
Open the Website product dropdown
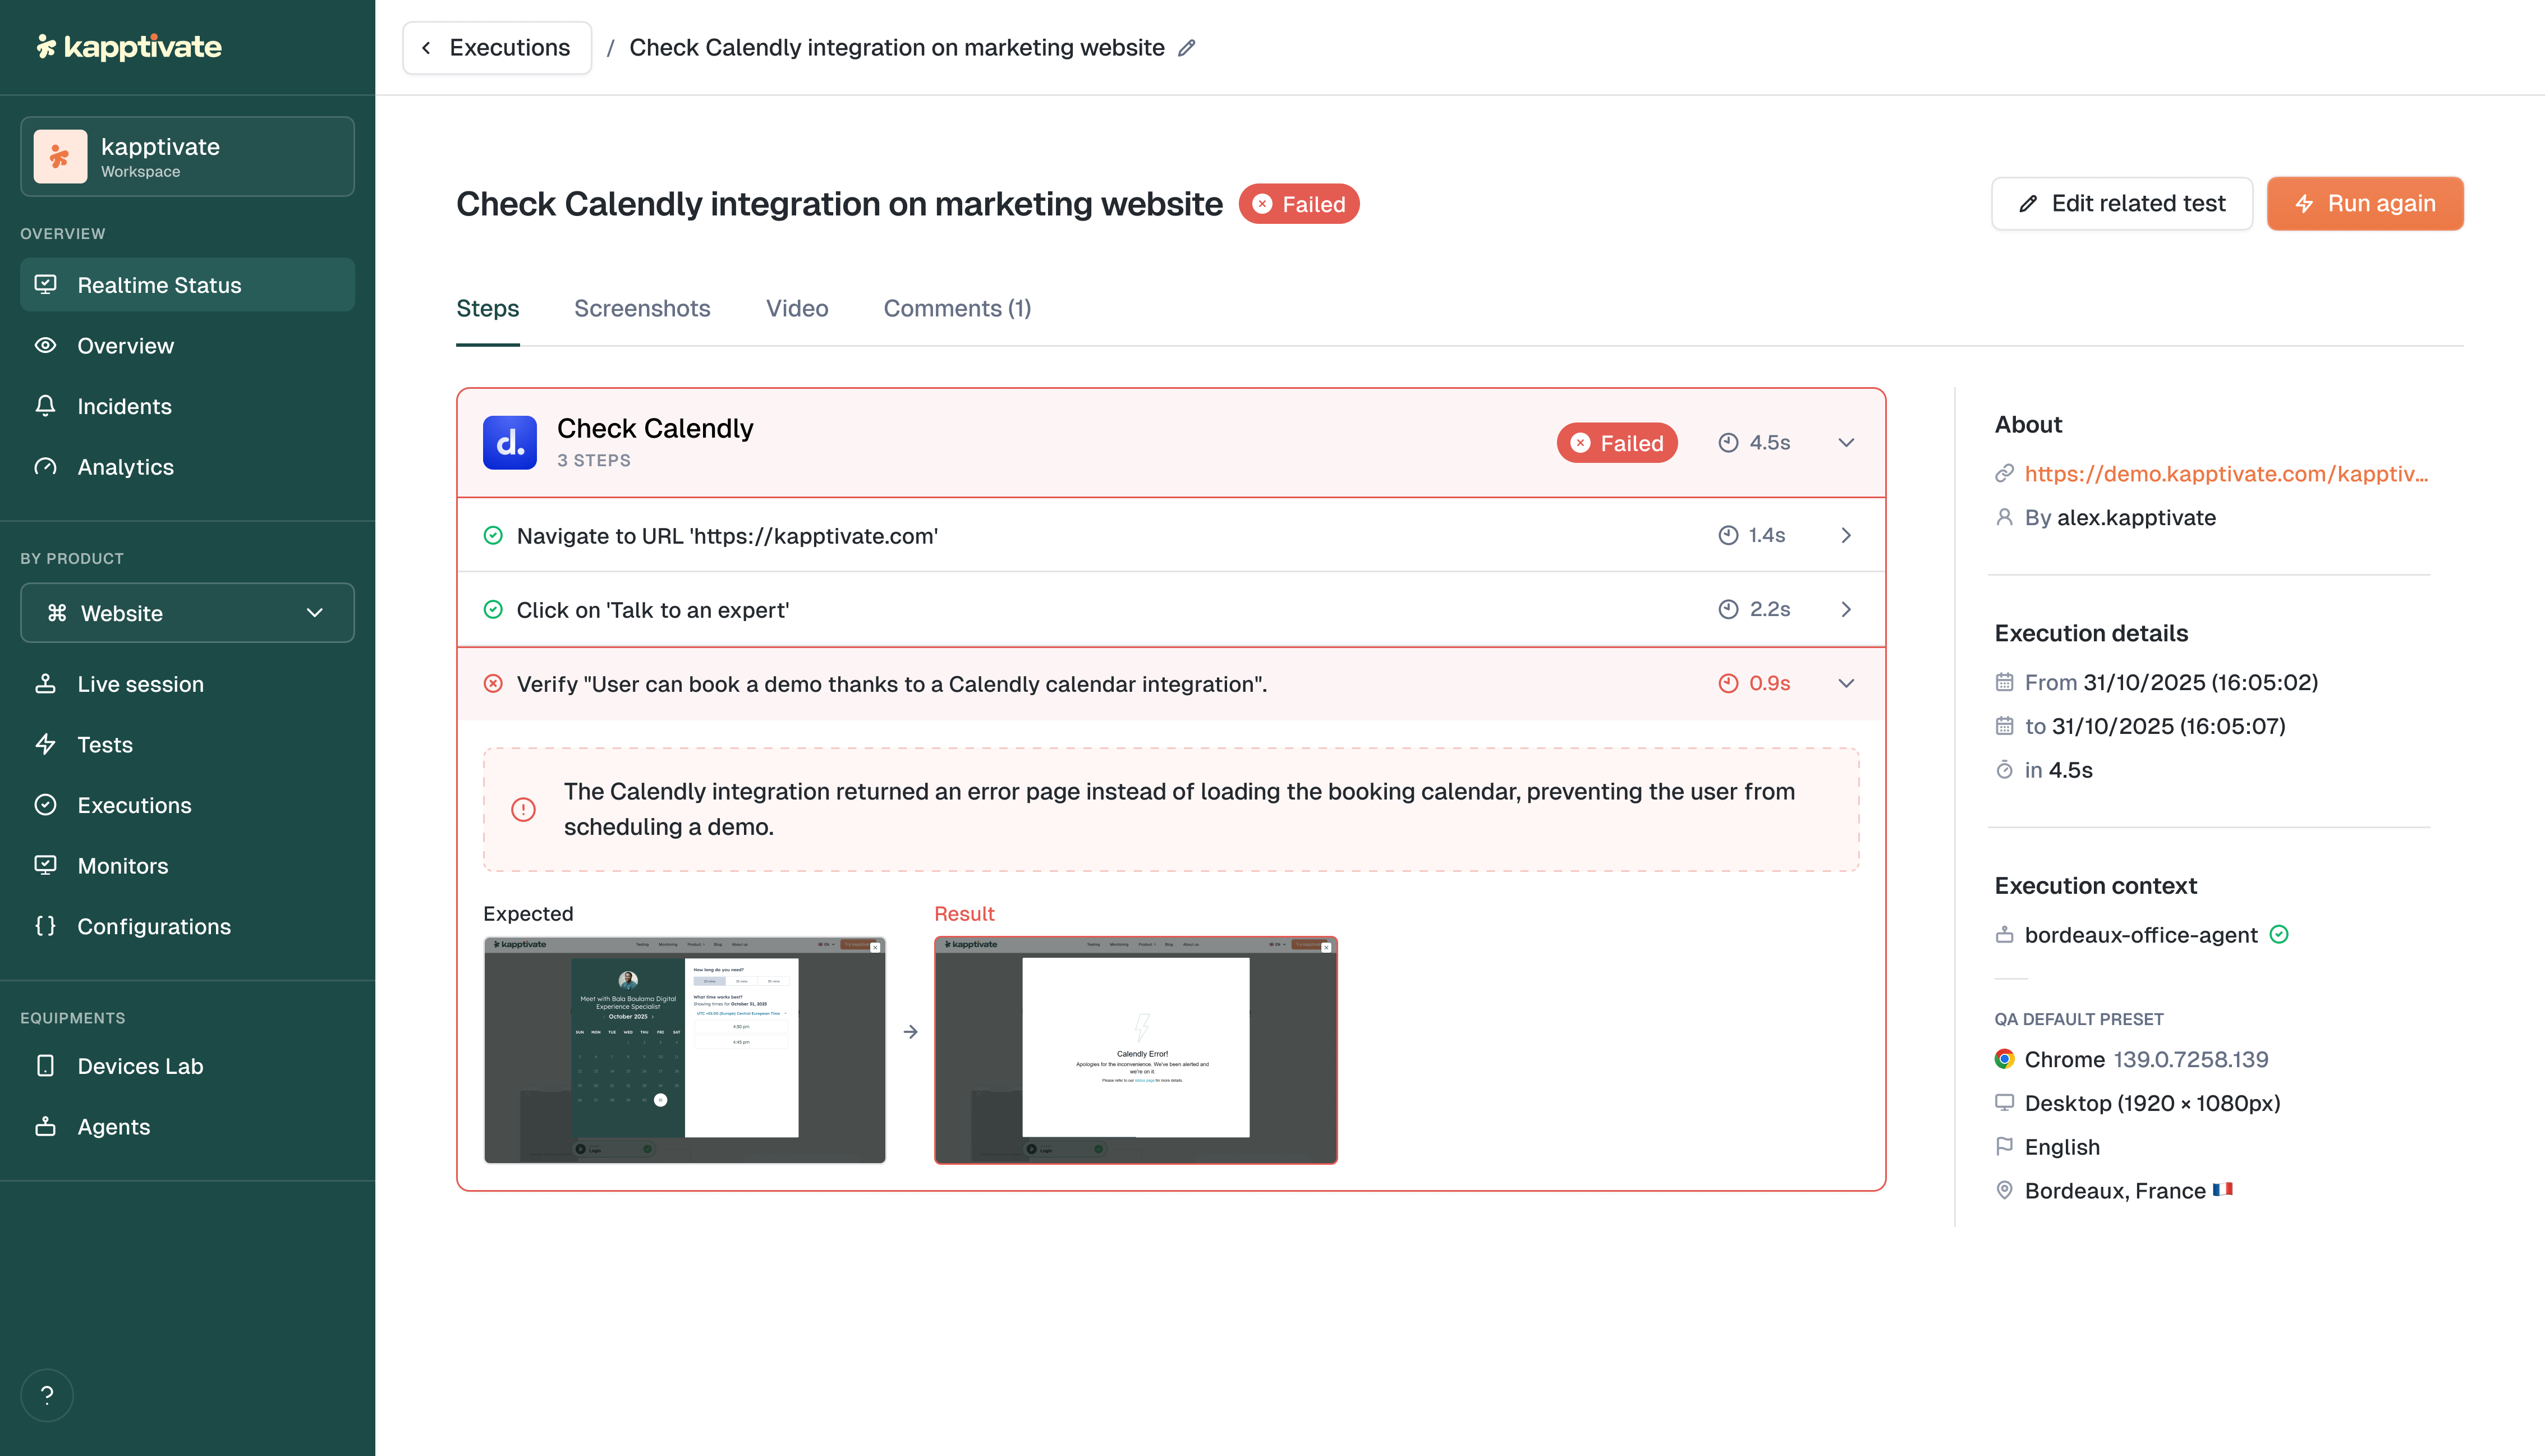(187, 613)
